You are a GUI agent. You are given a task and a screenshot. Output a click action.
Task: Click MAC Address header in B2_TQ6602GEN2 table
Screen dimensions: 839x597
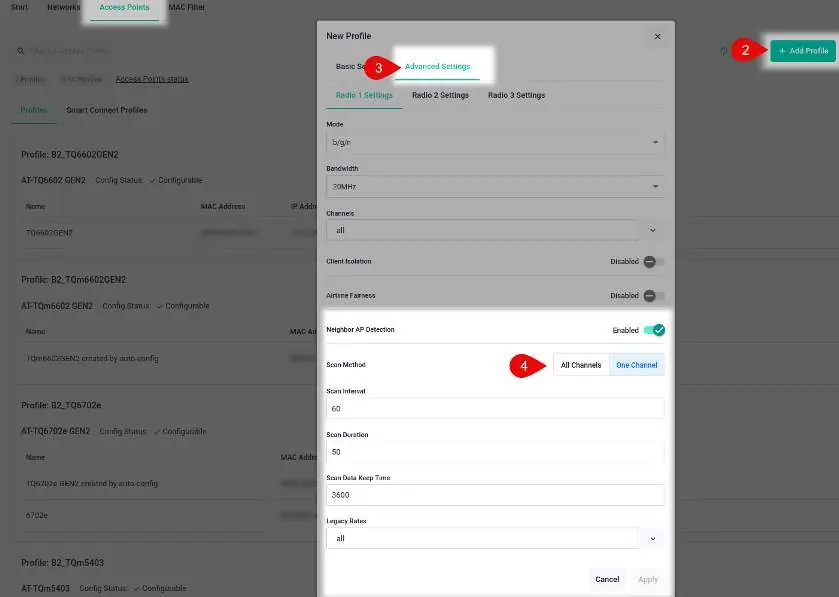pyautogui.click(x=223, y=206)
